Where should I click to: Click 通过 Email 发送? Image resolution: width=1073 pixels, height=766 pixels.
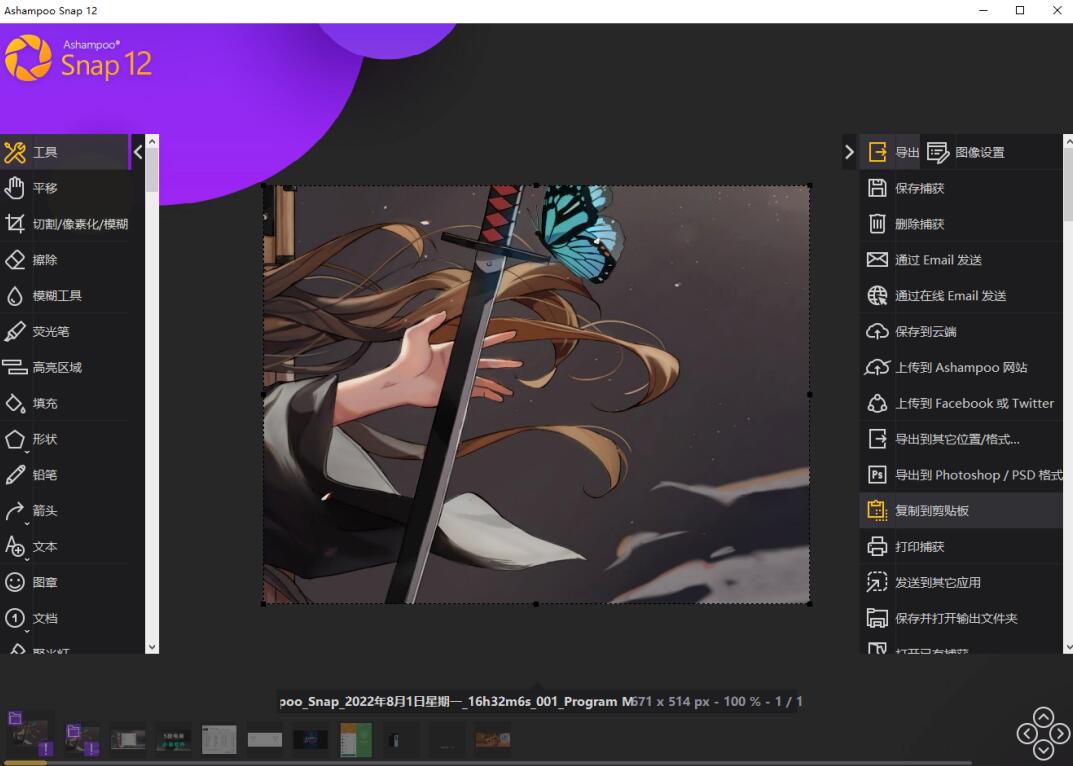pyautogui.click(x=938, y=260)
